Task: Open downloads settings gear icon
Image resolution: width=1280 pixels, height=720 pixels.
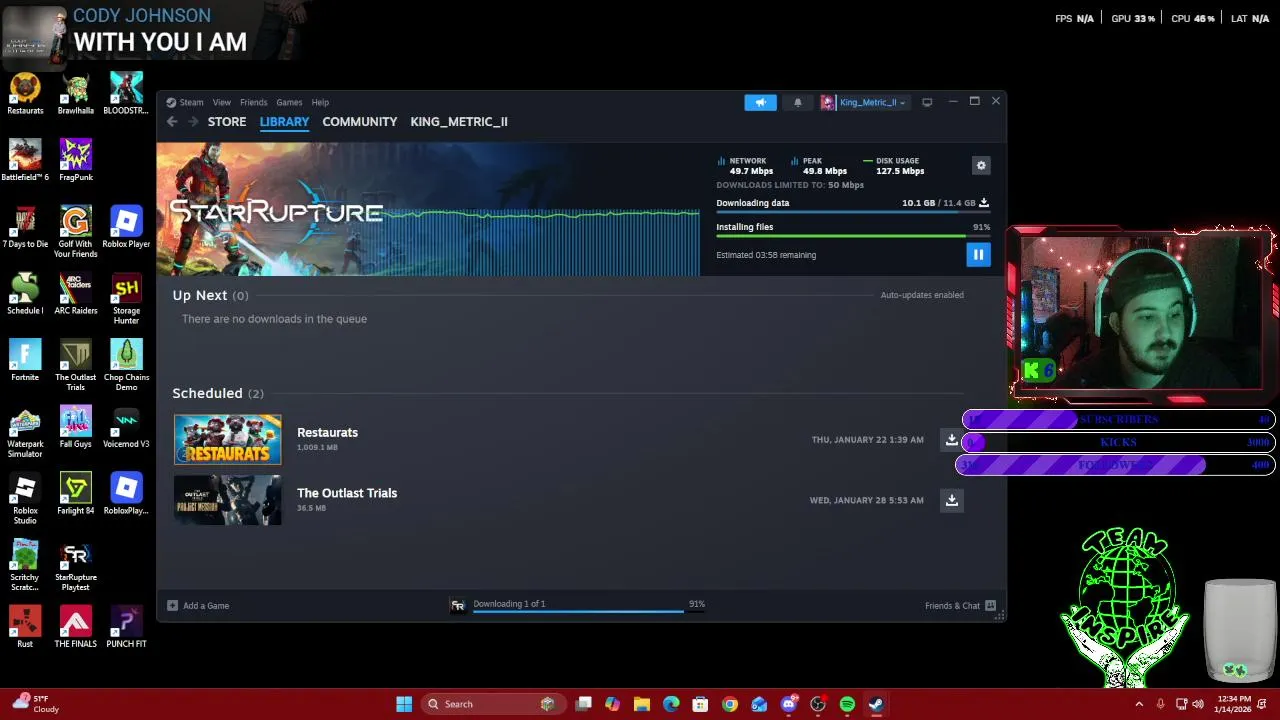Action: click(981, 166)
